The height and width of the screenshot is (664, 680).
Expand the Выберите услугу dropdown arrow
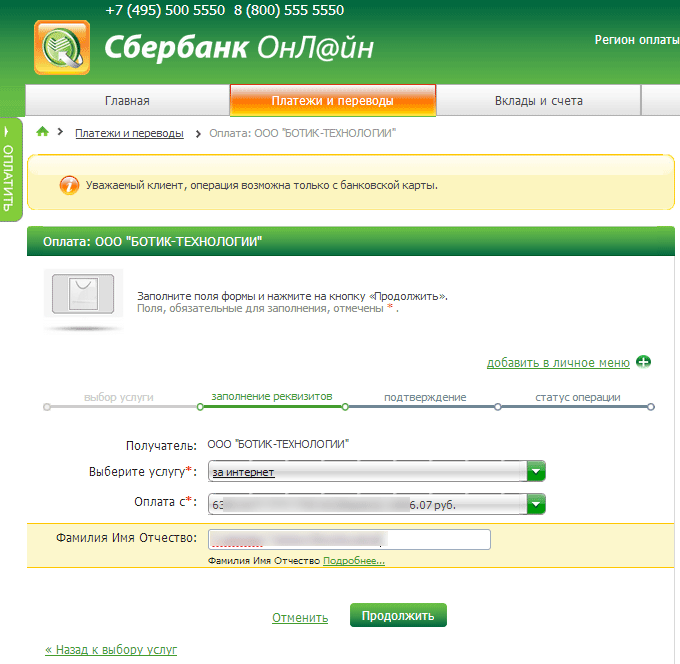pos(536,471)
